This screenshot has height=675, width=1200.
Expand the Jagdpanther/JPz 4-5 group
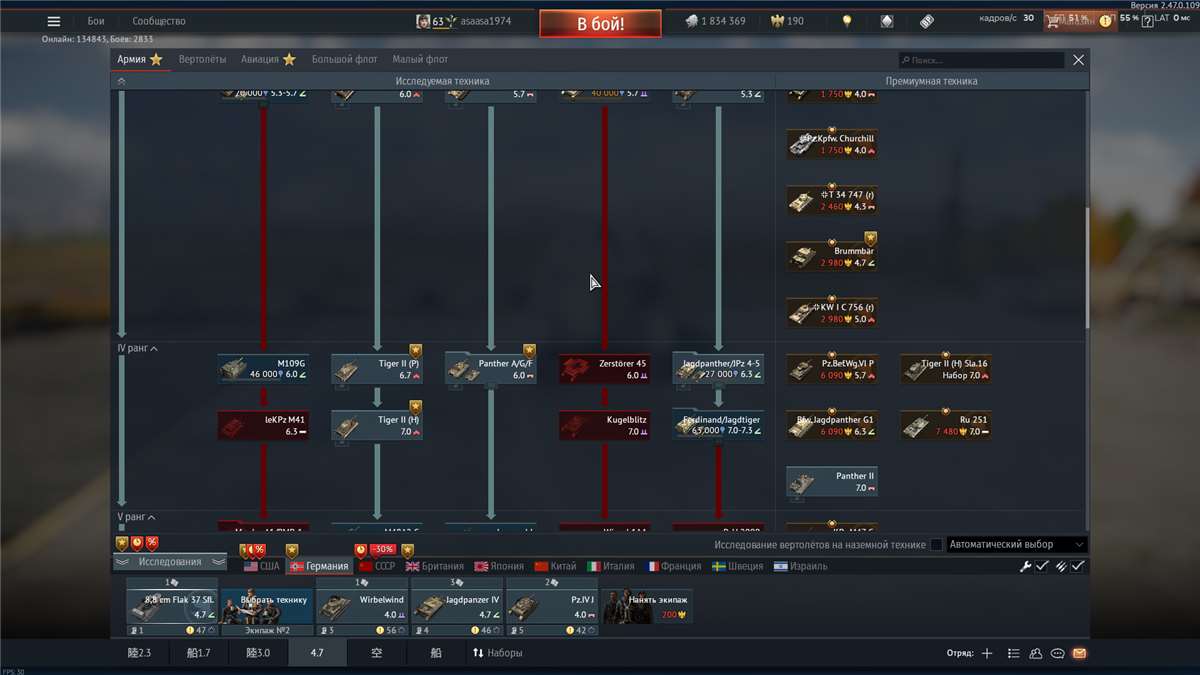click(x=718, y=369)
